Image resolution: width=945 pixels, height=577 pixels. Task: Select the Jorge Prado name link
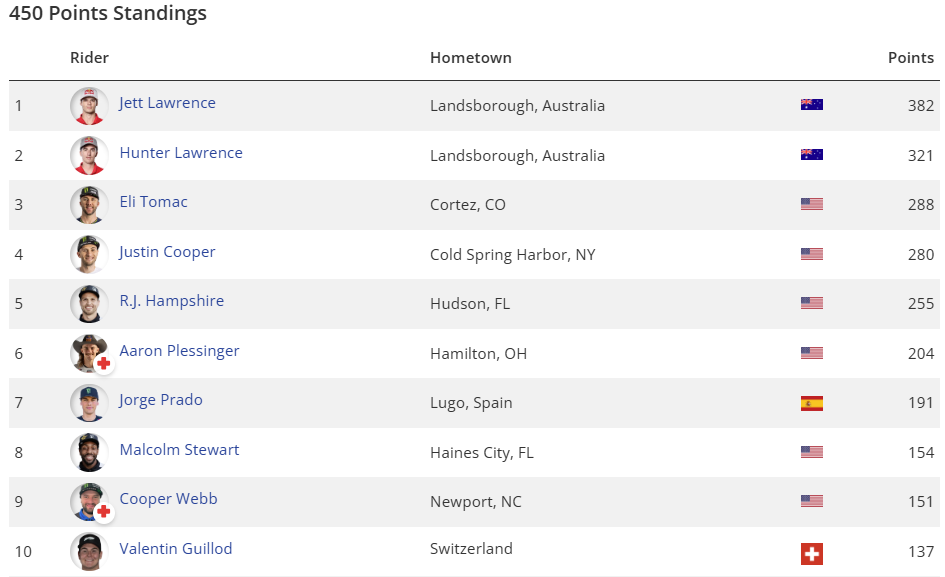pos(161,400)
